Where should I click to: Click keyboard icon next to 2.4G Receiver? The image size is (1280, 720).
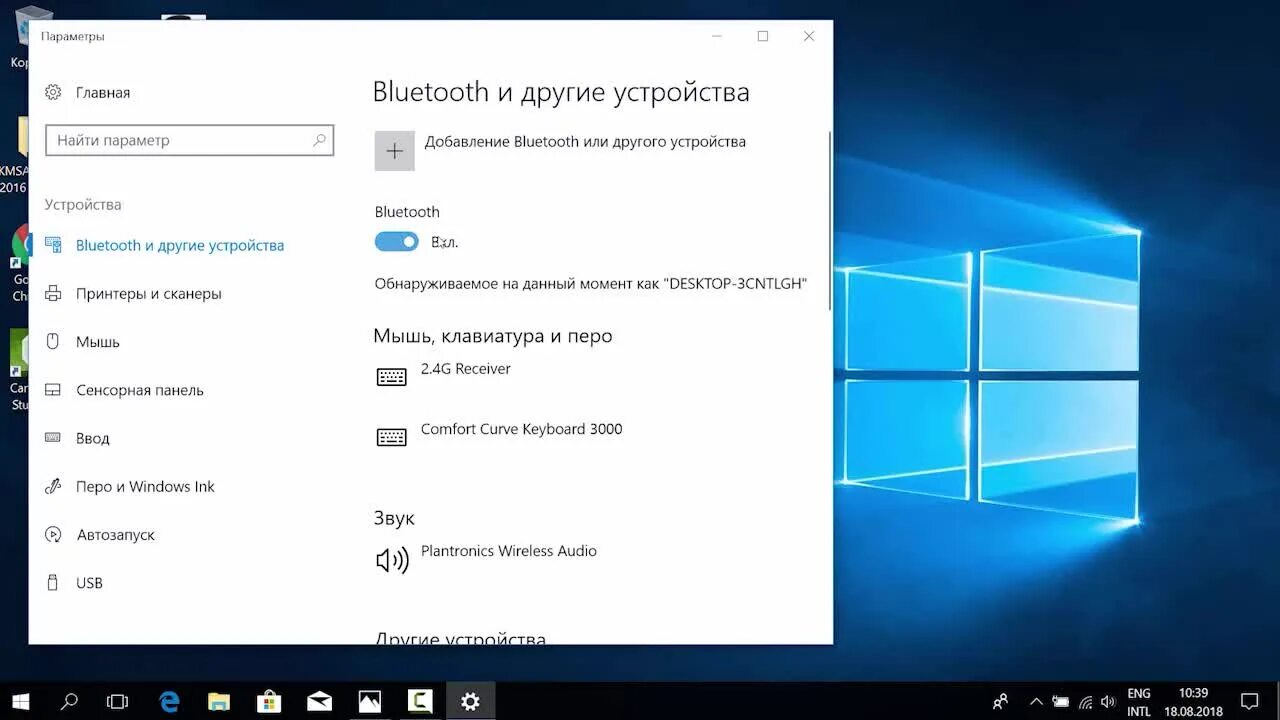coord(392,377)
